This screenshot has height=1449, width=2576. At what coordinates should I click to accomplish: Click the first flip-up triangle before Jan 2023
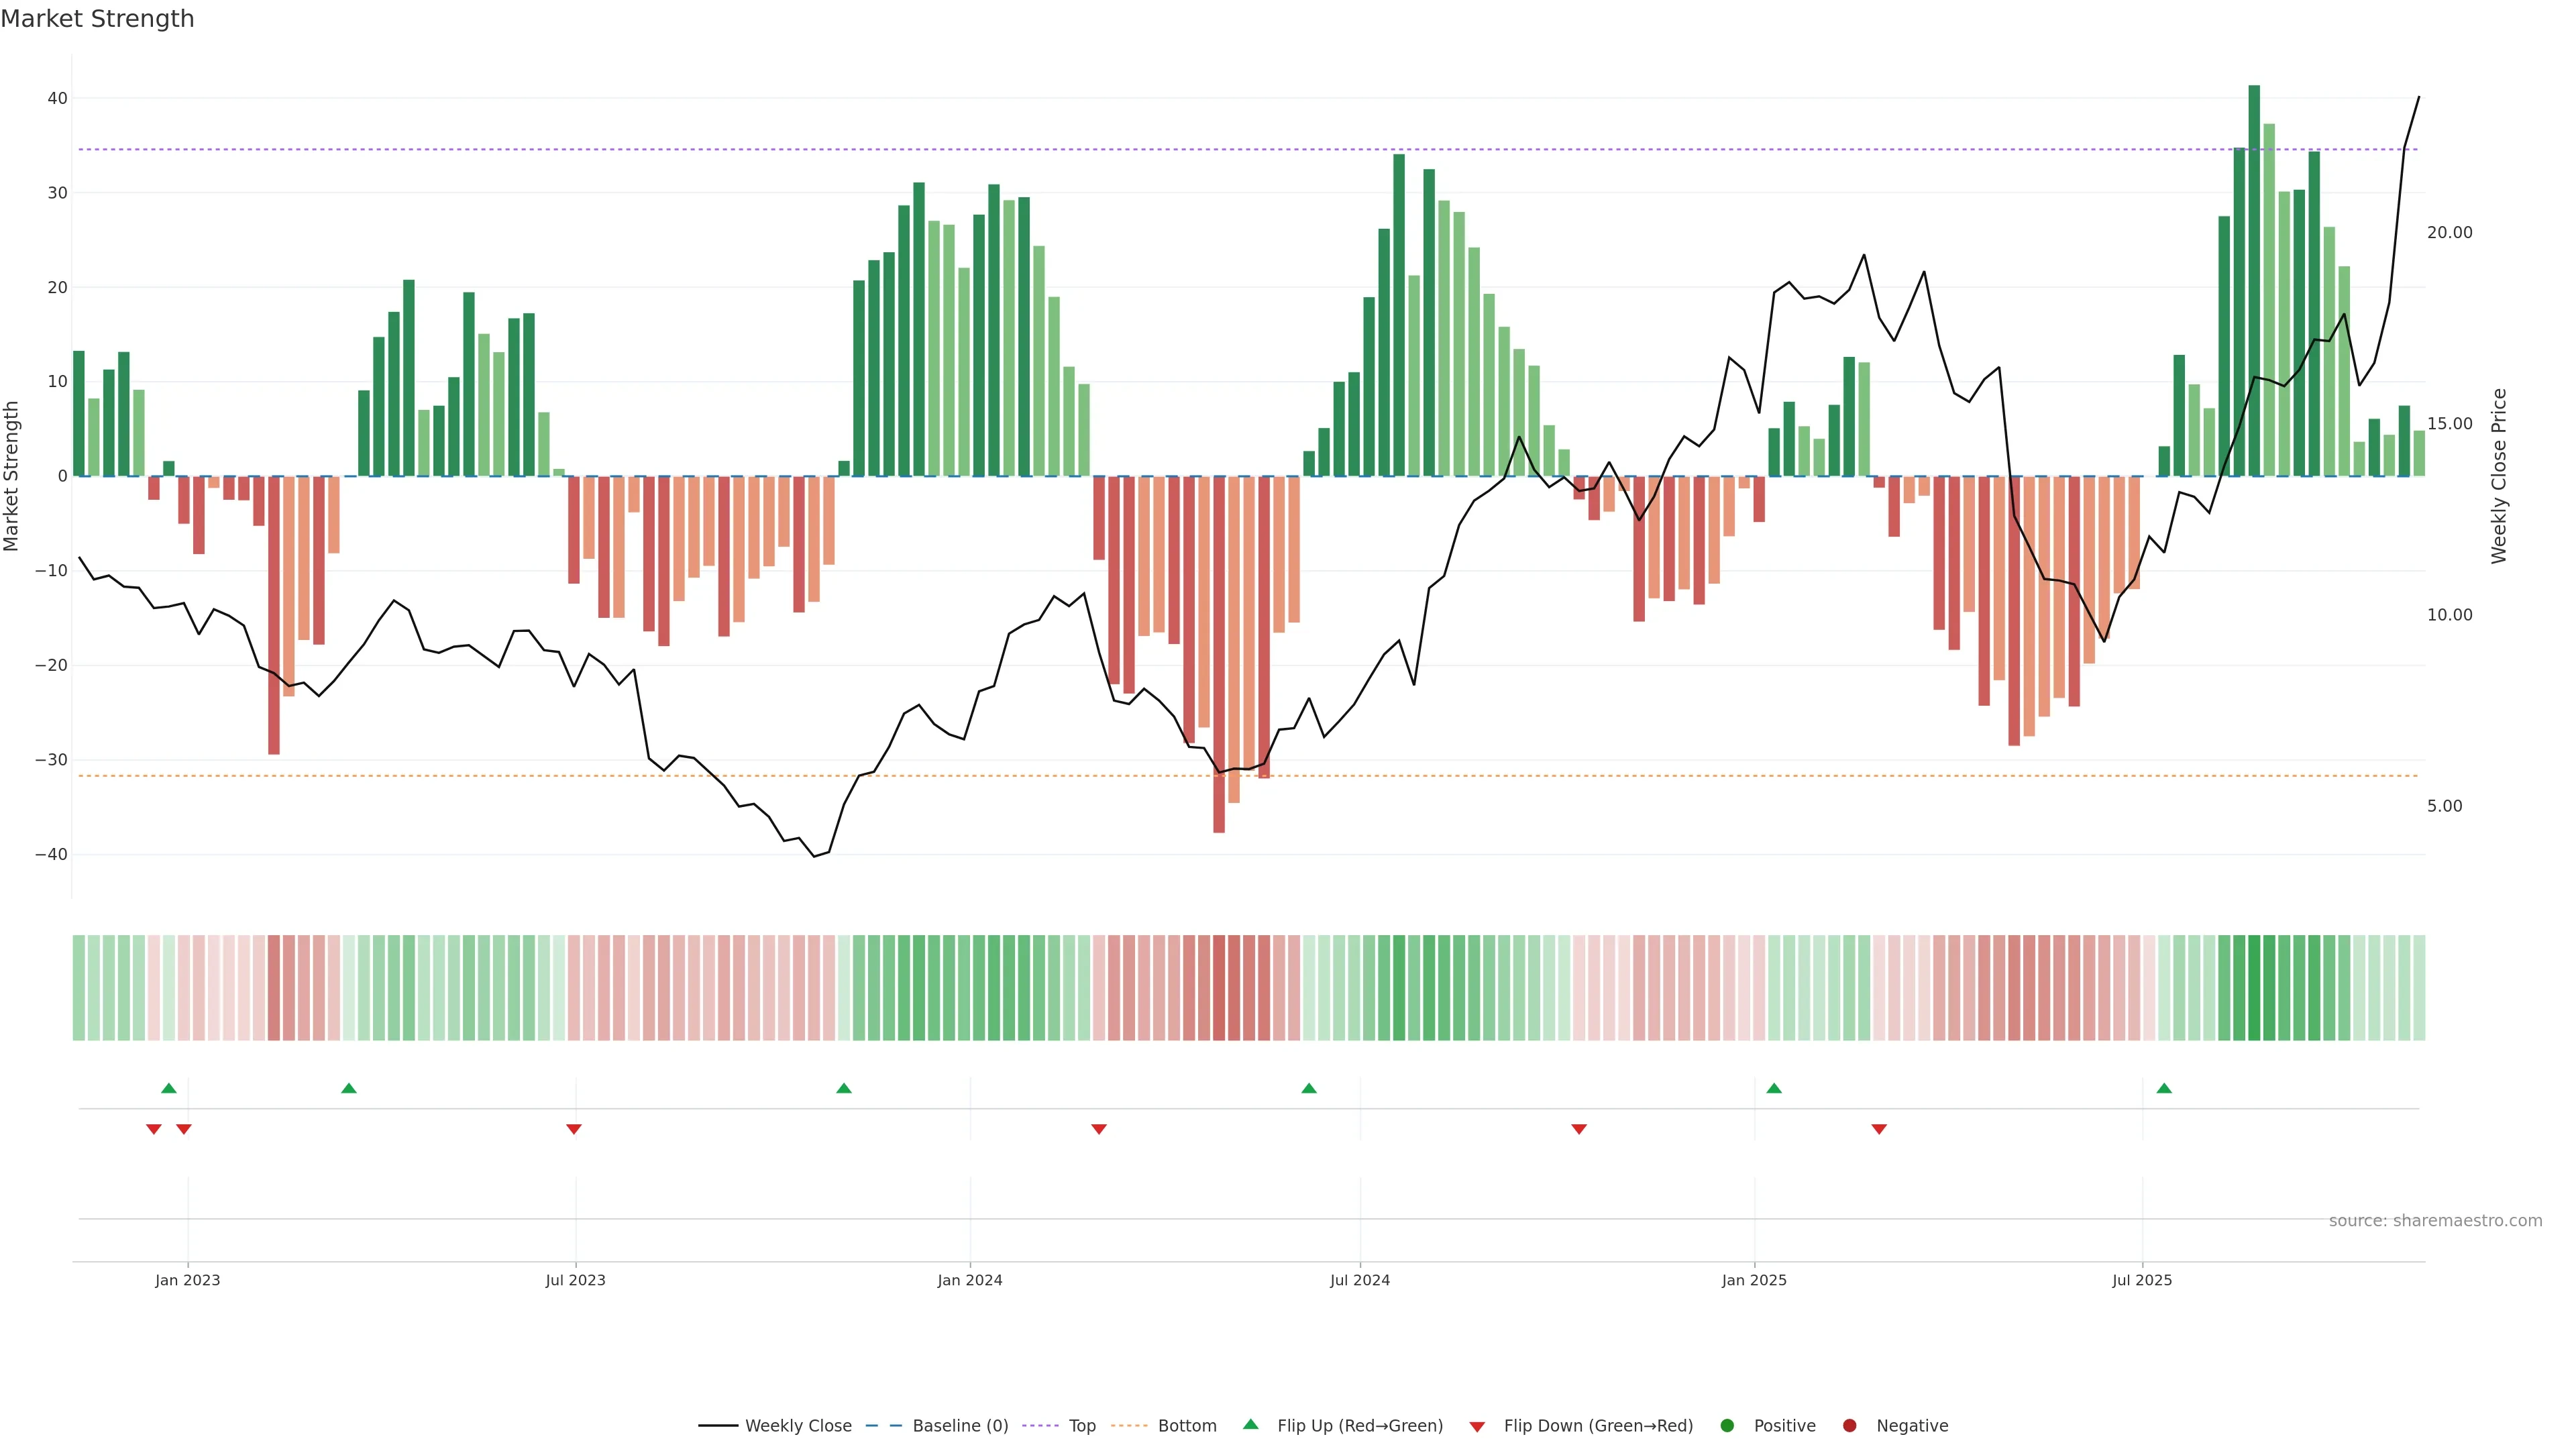169,1088
